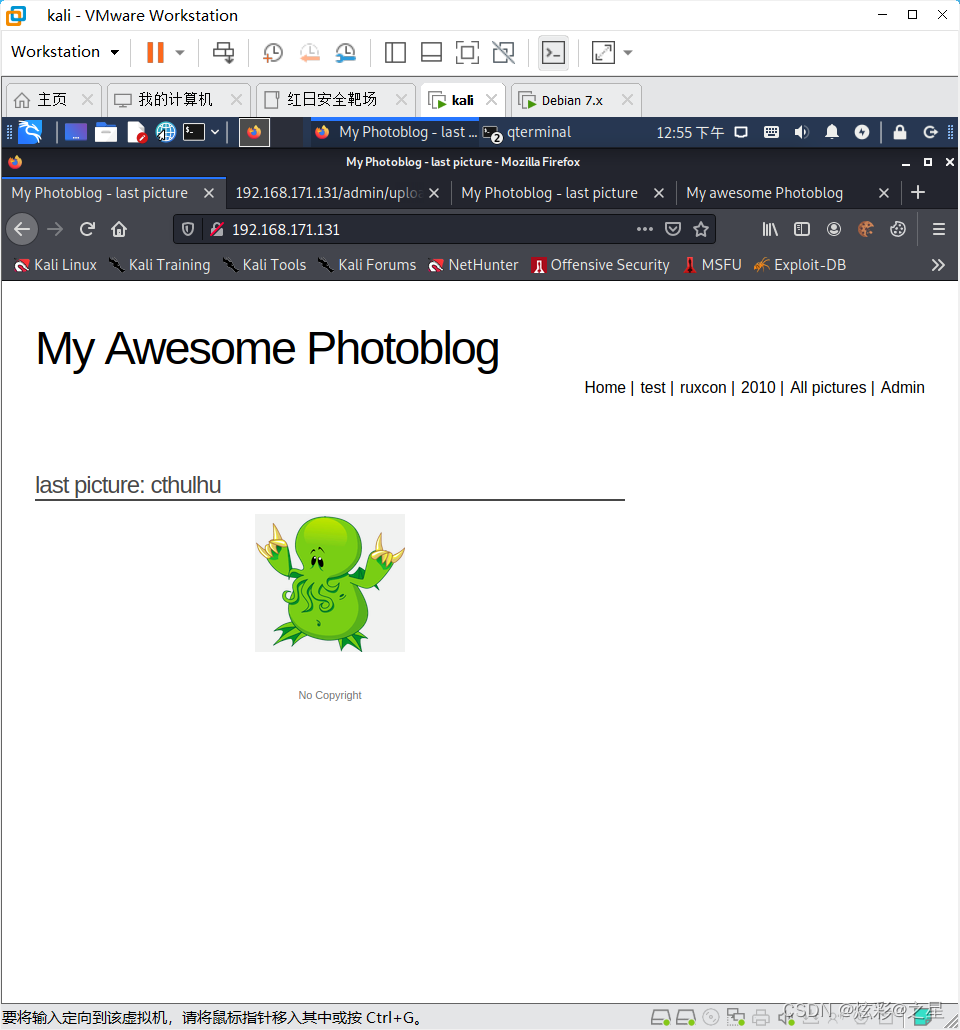The height and width of the screenshot is (1030, 960).
Task: Open the 2010 category link
Action: pos(758,388)
